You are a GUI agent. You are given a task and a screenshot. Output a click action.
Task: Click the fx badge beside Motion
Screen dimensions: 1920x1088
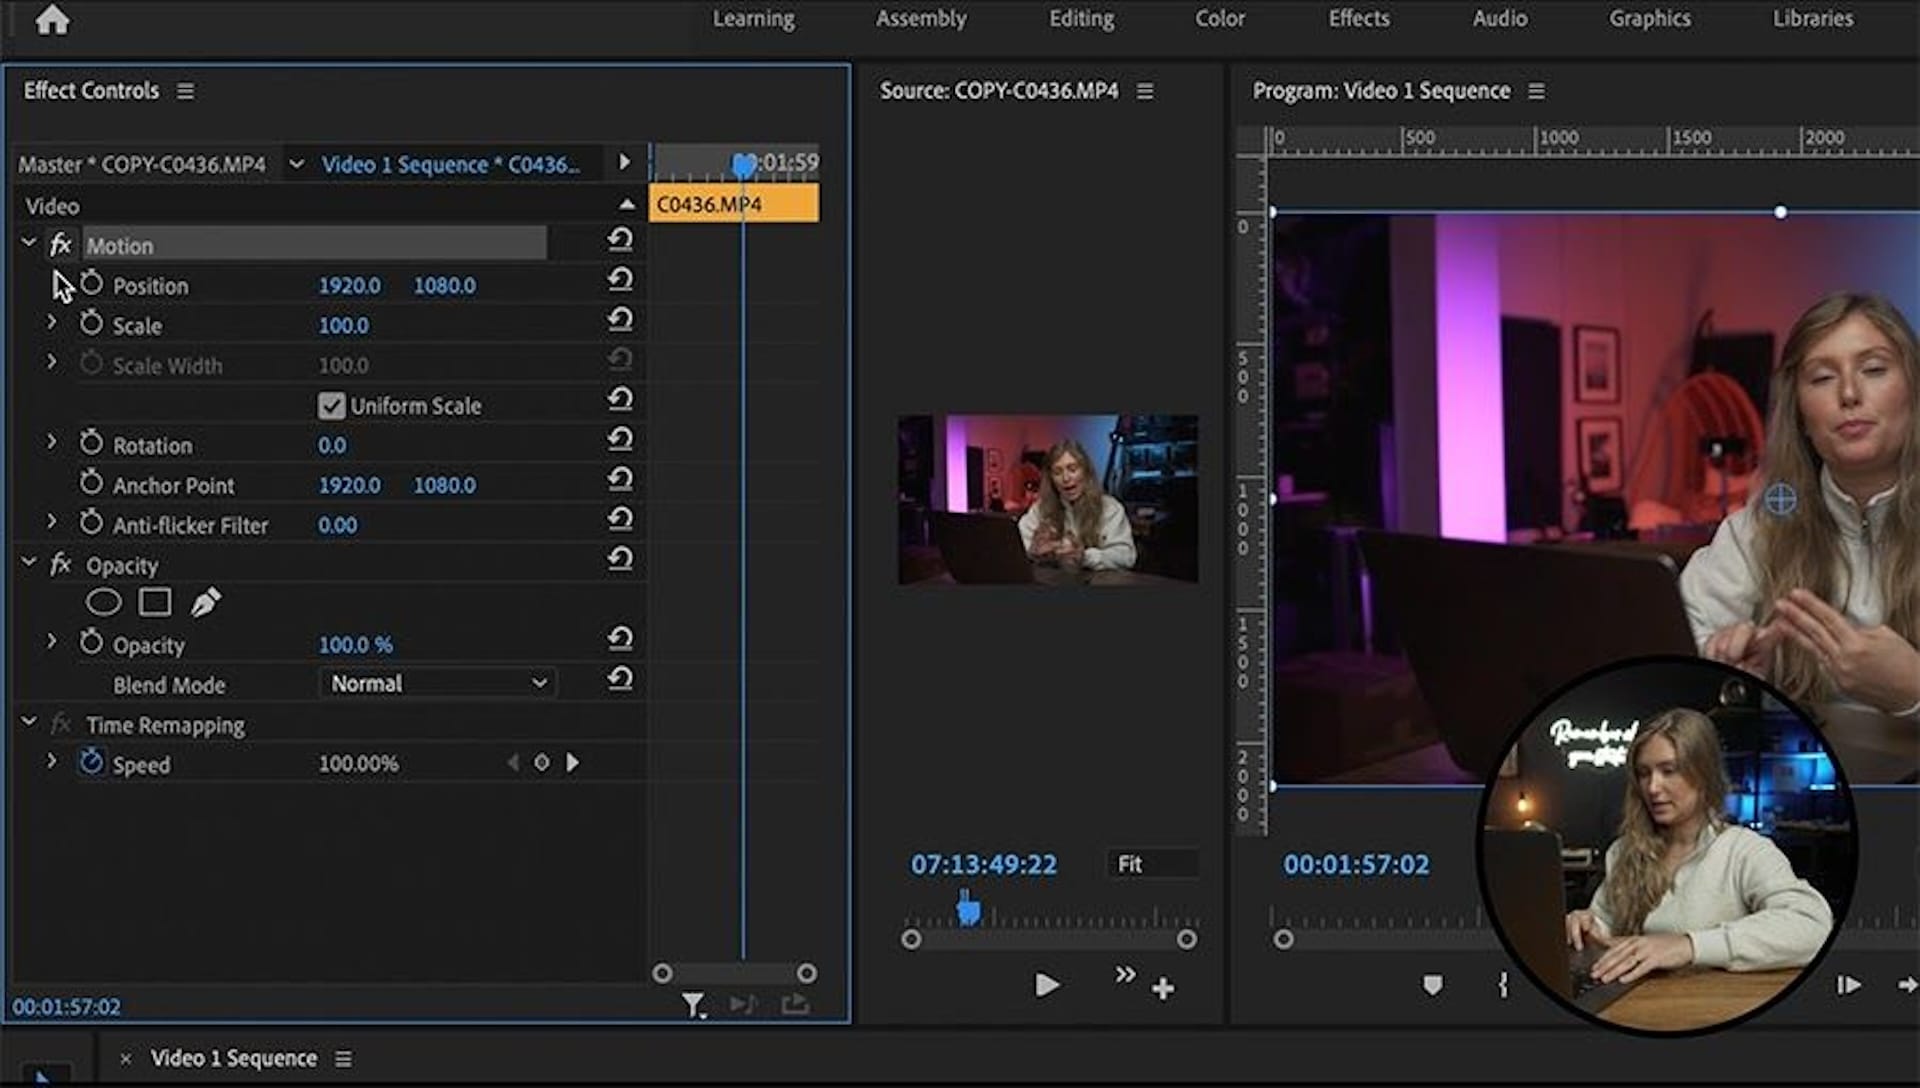tap(60, 245)
